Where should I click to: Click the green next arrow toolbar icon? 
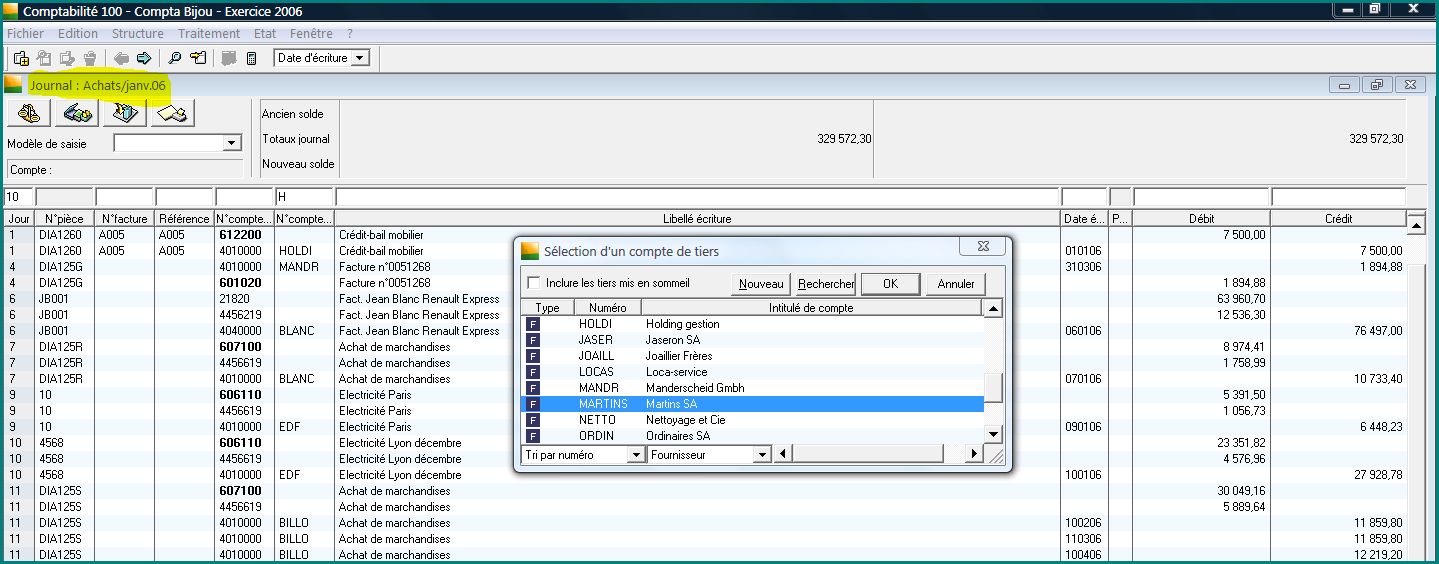[143, 58]
